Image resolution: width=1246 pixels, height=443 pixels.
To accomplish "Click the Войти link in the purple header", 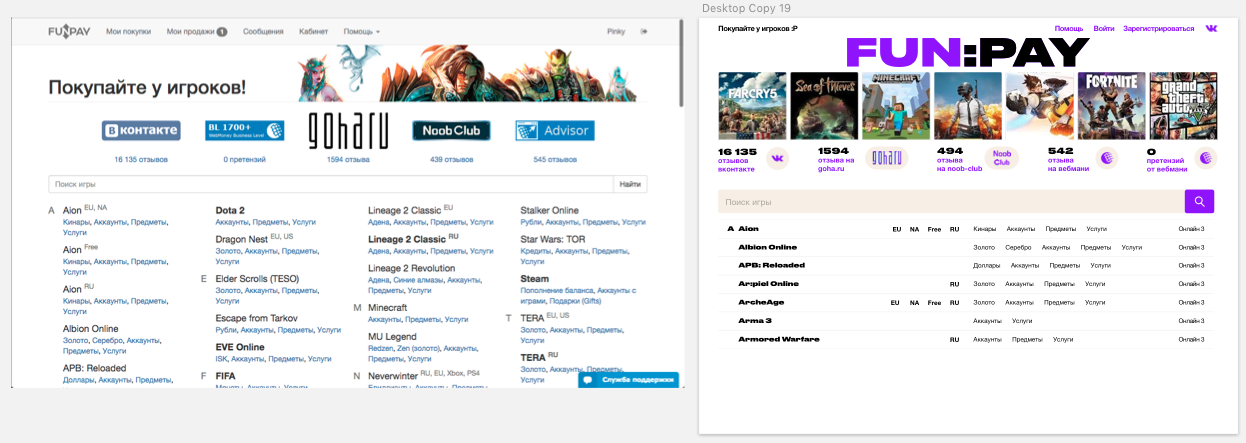I will point(1104,29).
